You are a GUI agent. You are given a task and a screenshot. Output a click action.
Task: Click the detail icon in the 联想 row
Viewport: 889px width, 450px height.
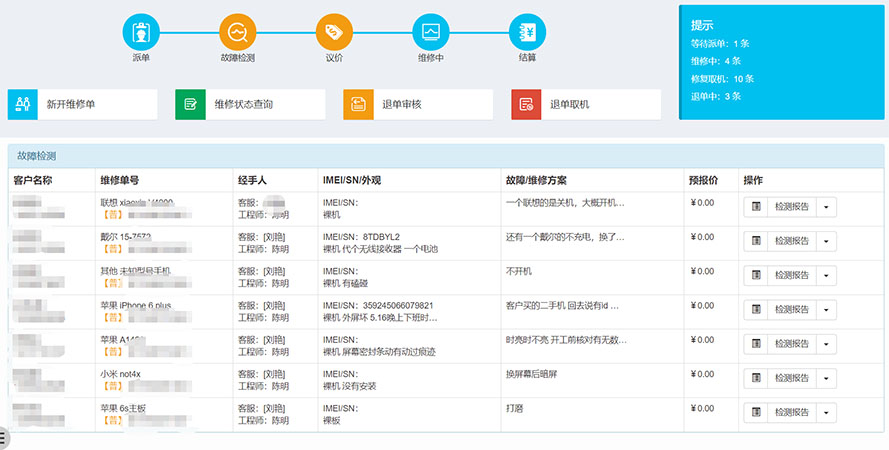tap(756, 207)
